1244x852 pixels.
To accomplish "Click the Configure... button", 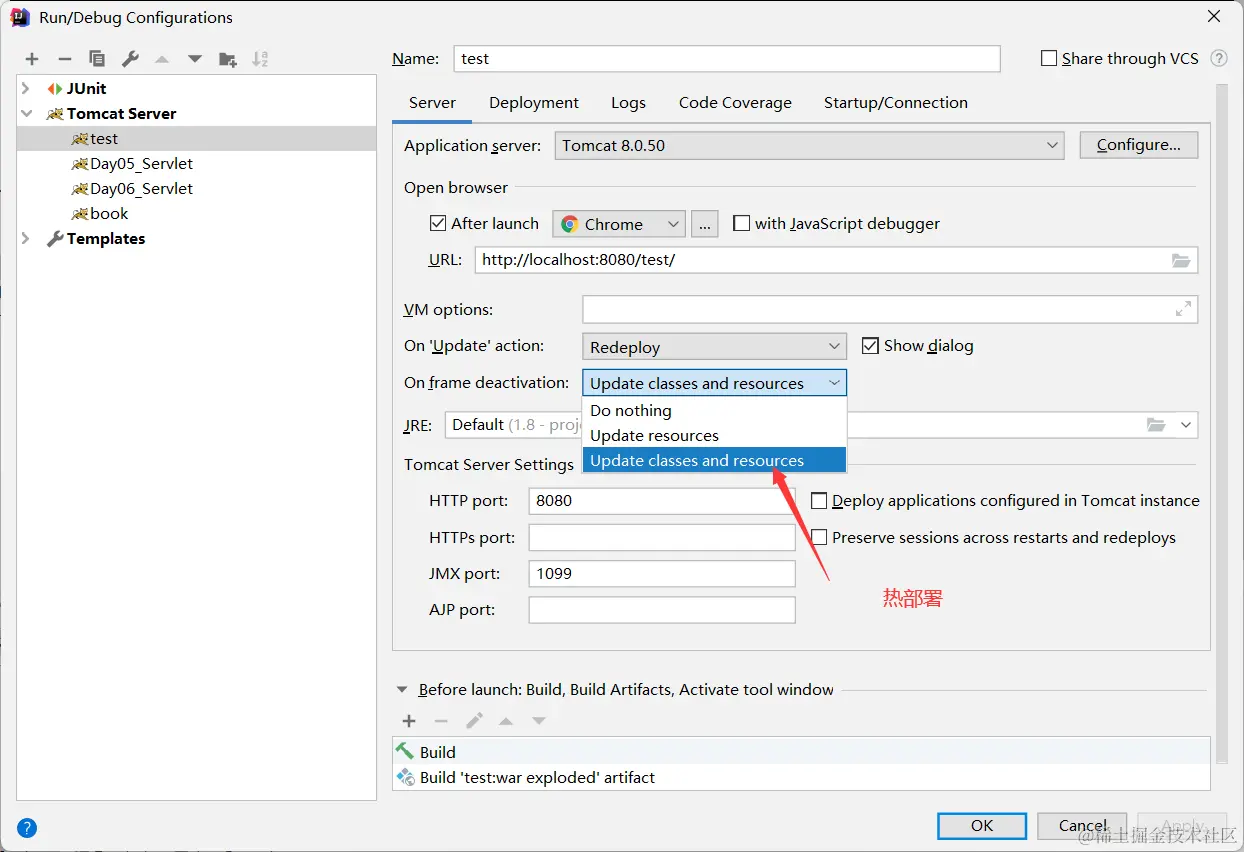I will (1139, 145).
